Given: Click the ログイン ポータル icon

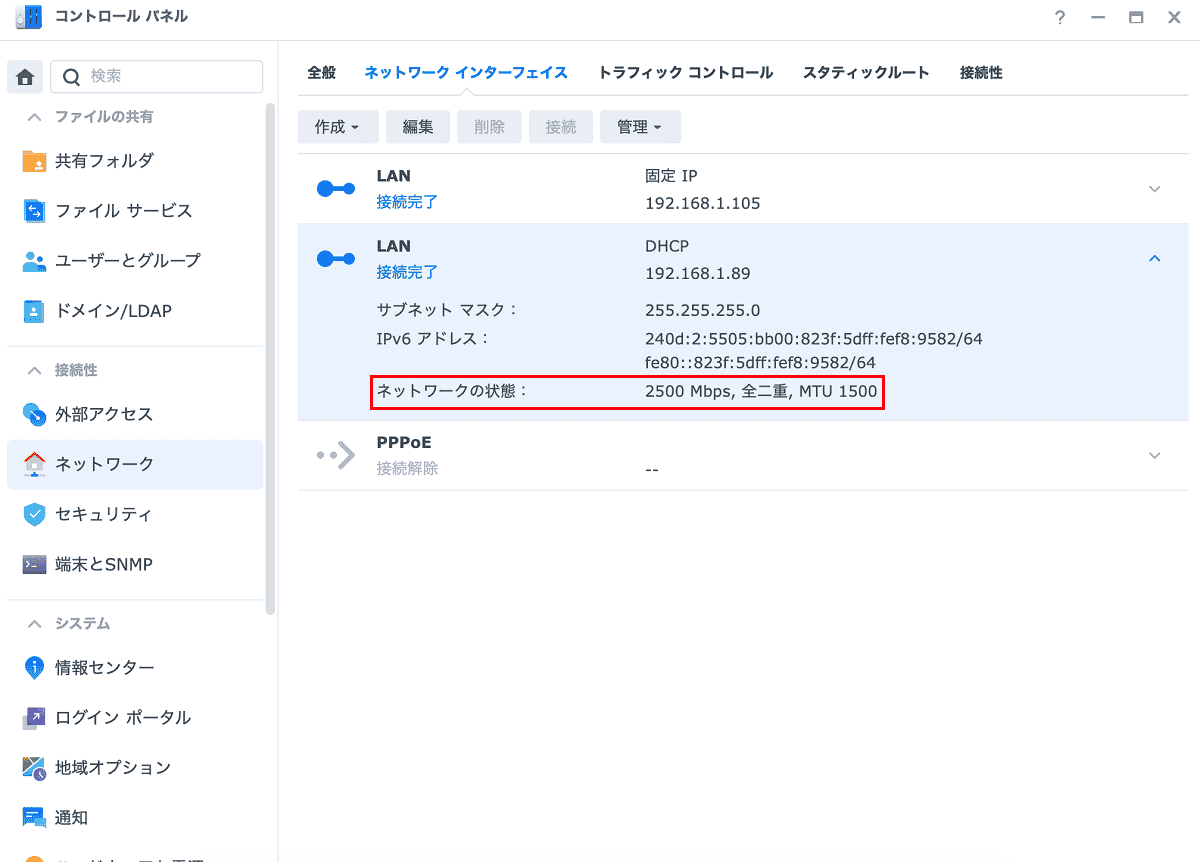Looking at the screenshot, I should pos(34,717).
